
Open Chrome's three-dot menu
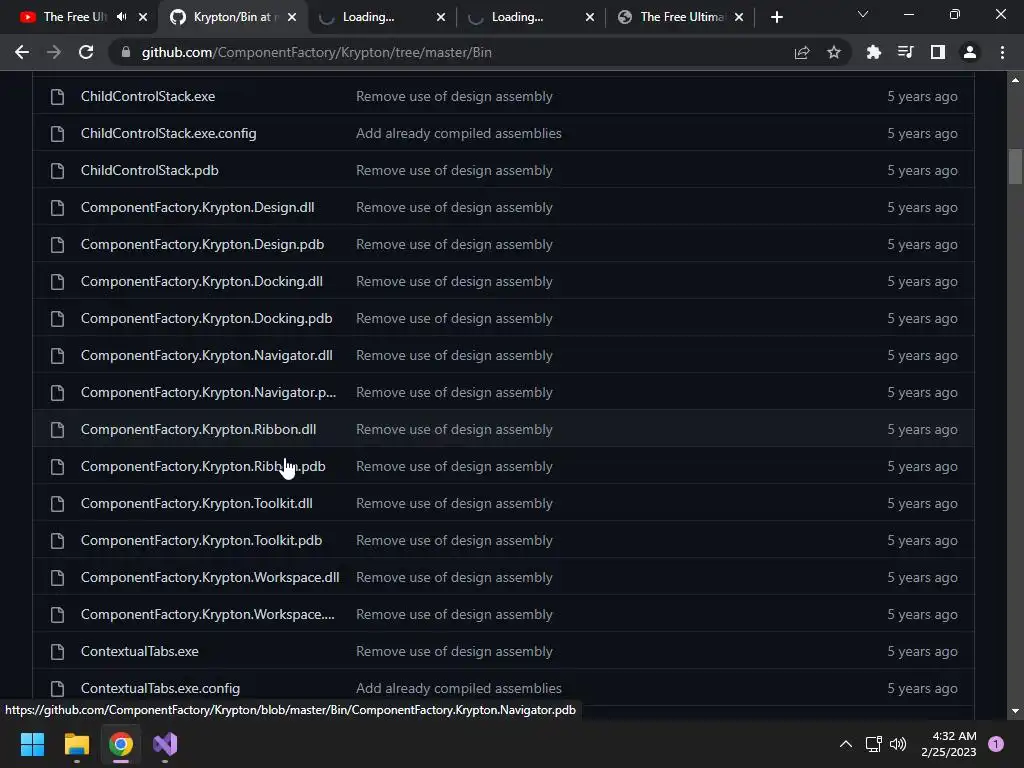click(x=1002, y=52)
